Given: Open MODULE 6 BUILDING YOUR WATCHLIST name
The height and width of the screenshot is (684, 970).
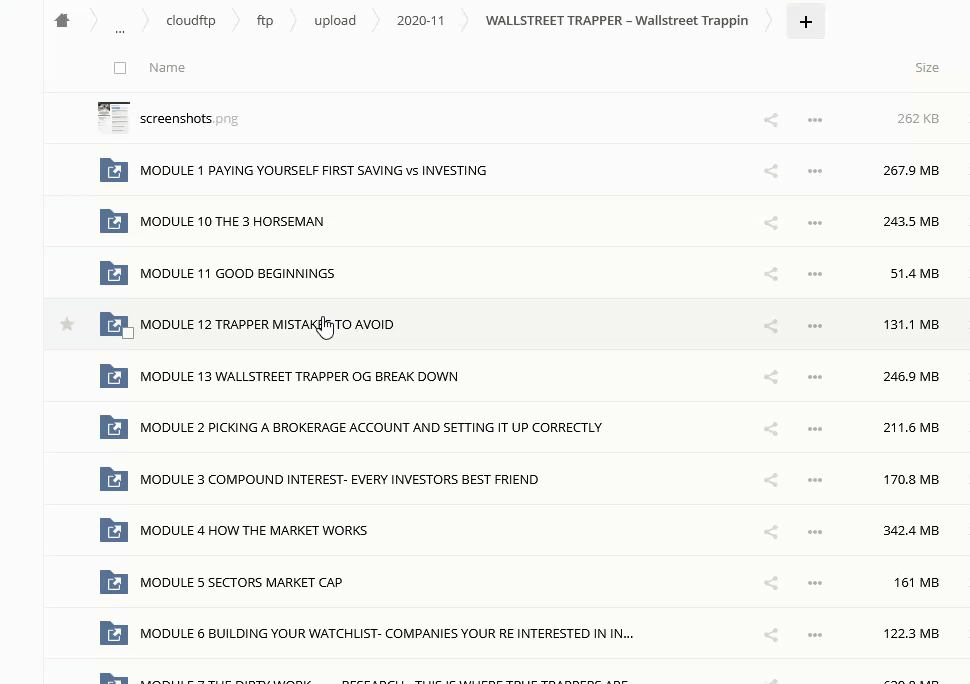Looking at the screenshot, I should [387, 634].
